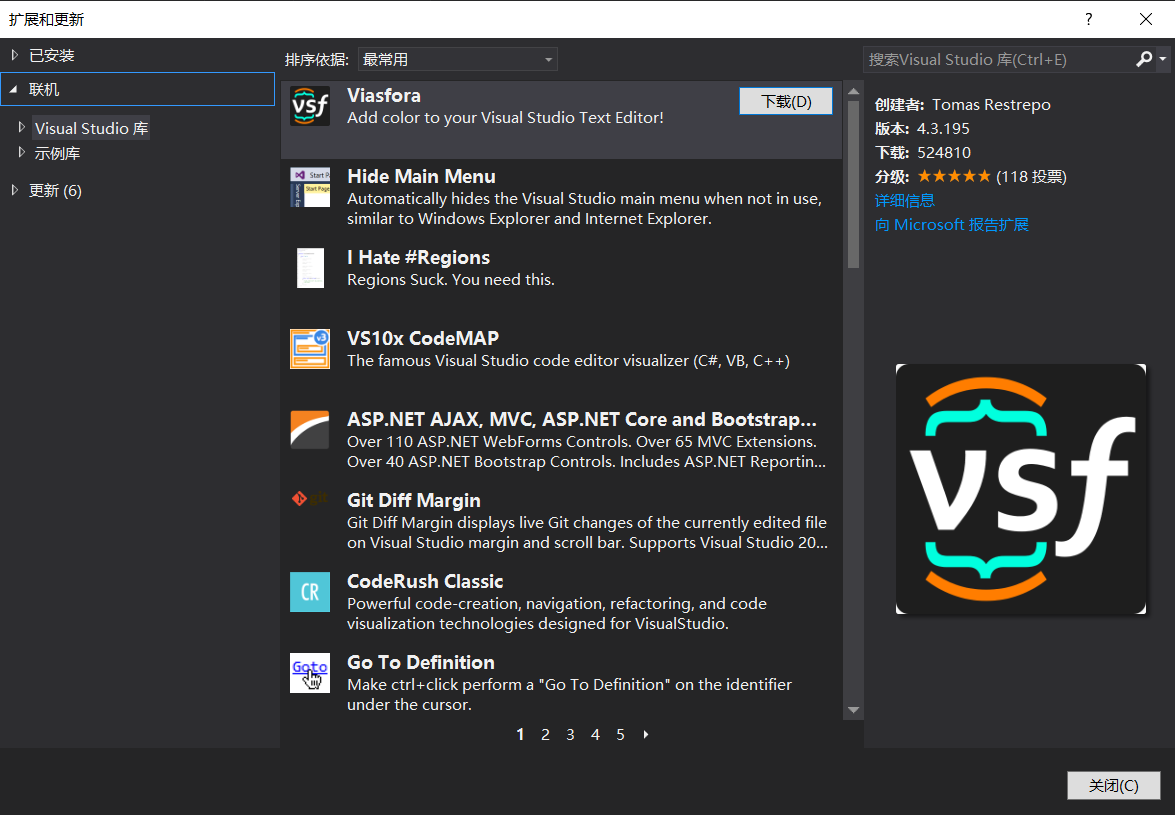Click the large Viasfora preview logo

[x=1021, y=489]
